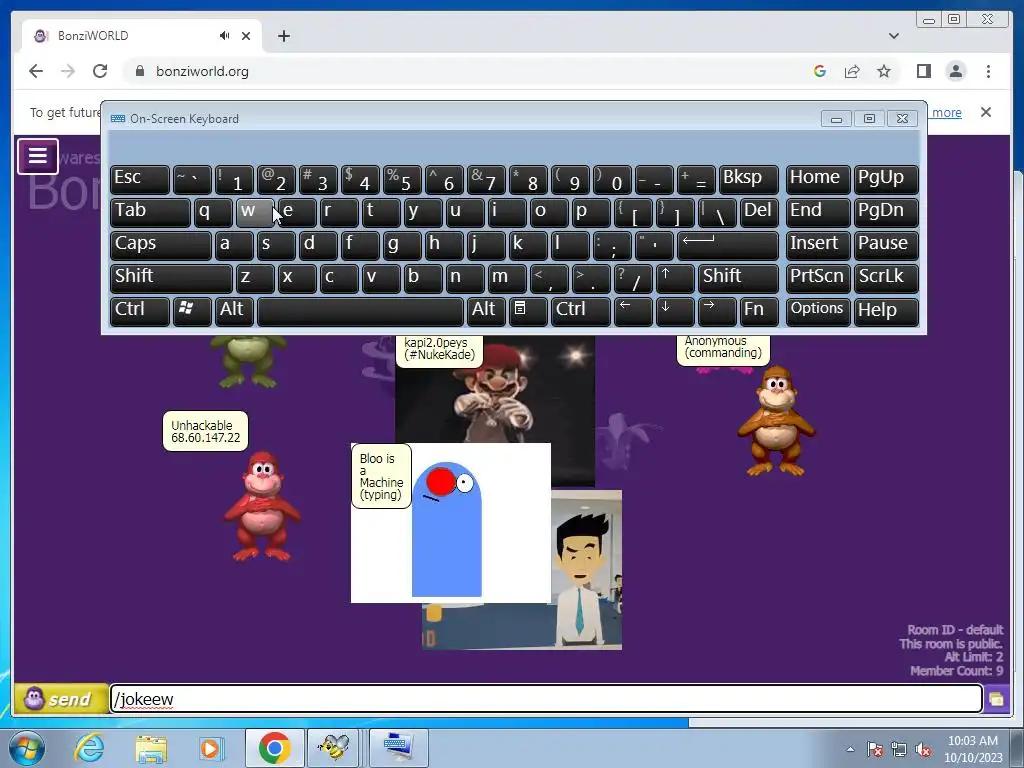Open Windows Explorer folder in taskbar
The image size is (1024, 768).
[151, 748]
